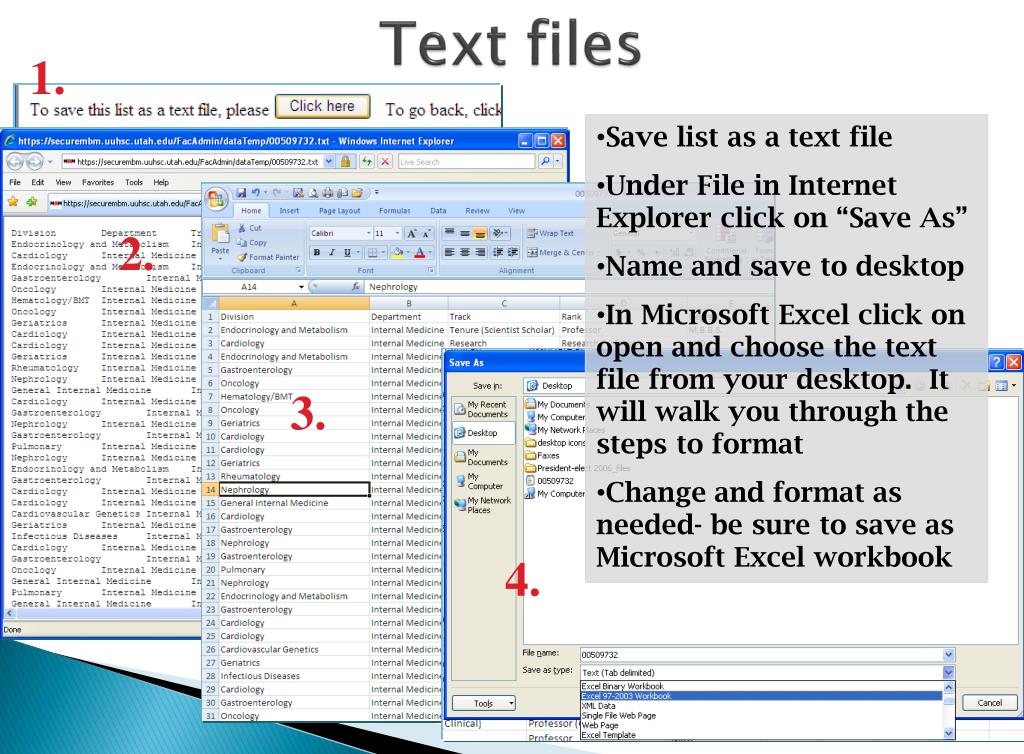
Task: Click Cancel in the Save As dialog
Action: (x=989, y=702)
